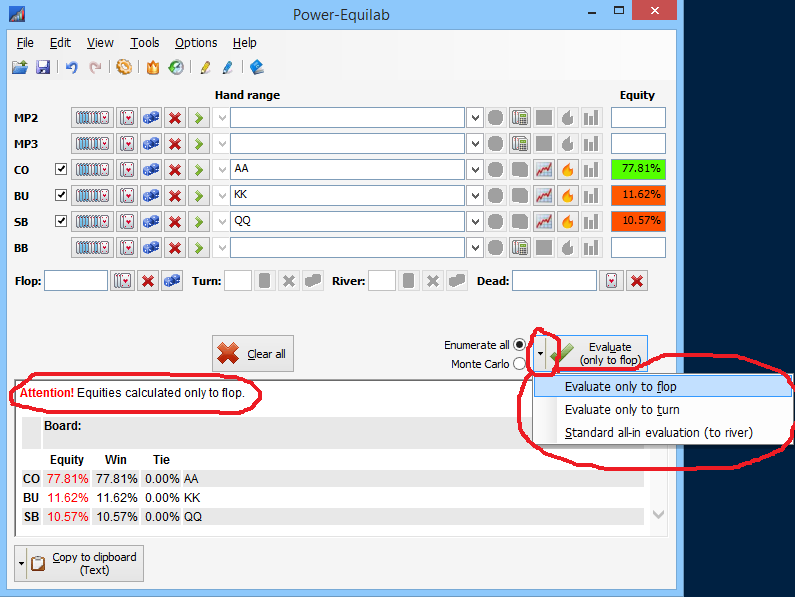Screen dimensions: 795x597
Task: Open the Options menu
Action: 196,43
